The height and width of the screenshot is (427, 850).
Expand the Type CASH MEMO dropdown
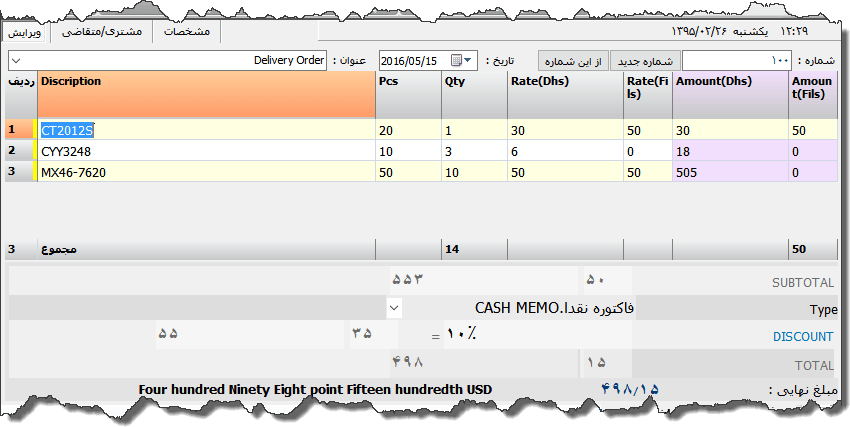pos(394,308)
